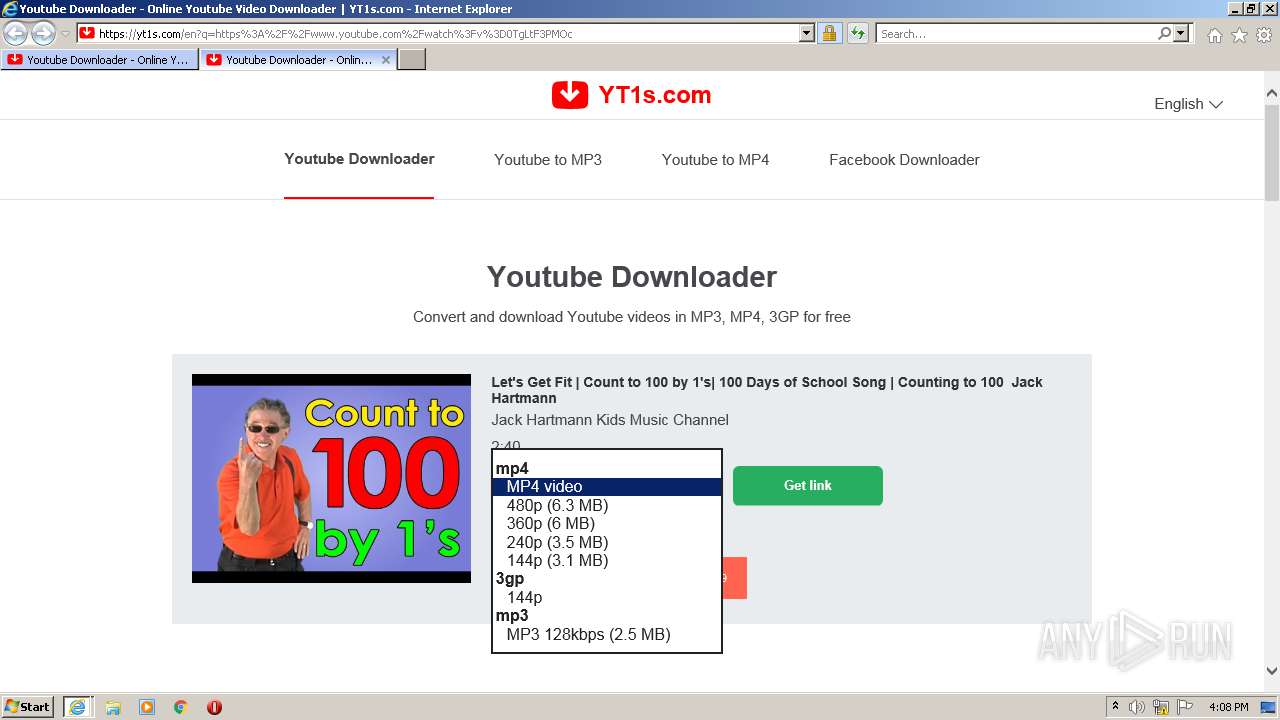Open the Home icon in IE toolbar
Screen dimensions: 1280x720
1214,35
